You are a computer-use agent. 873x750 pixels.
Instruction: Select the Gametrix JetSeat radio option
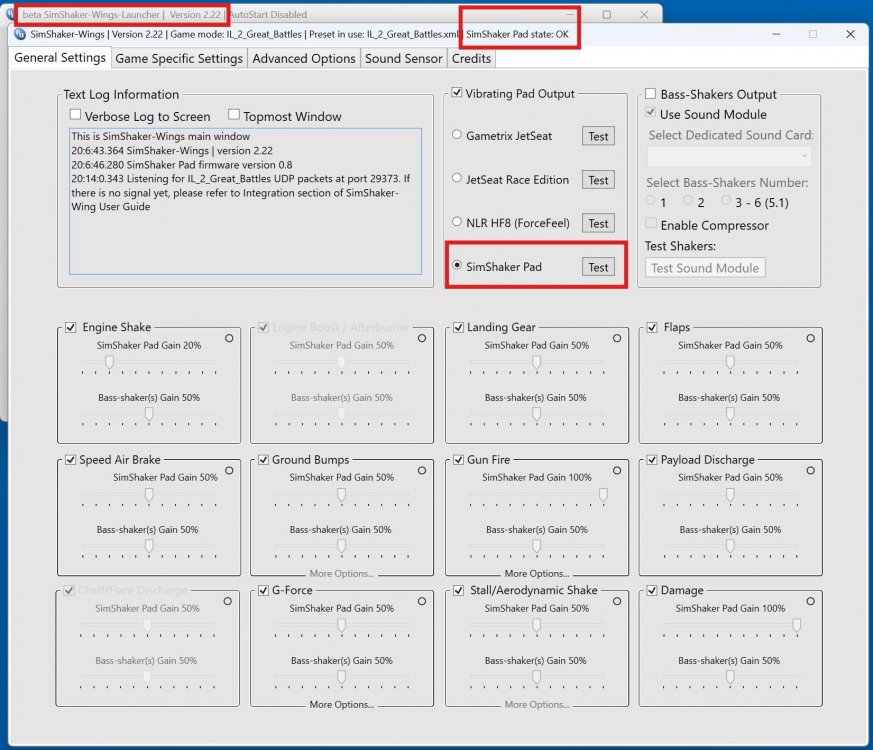click(x=458, y=135)
